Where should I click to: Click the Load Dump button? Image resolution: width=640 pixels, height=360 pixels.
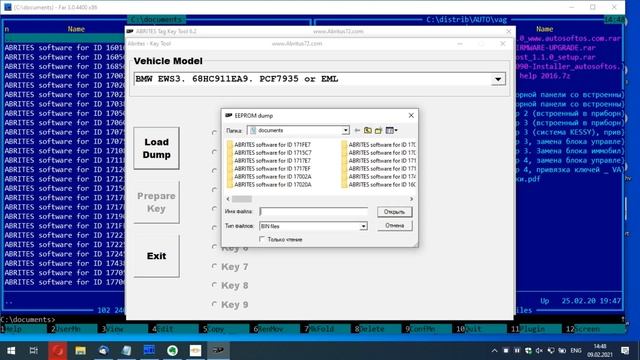[156, 148]
